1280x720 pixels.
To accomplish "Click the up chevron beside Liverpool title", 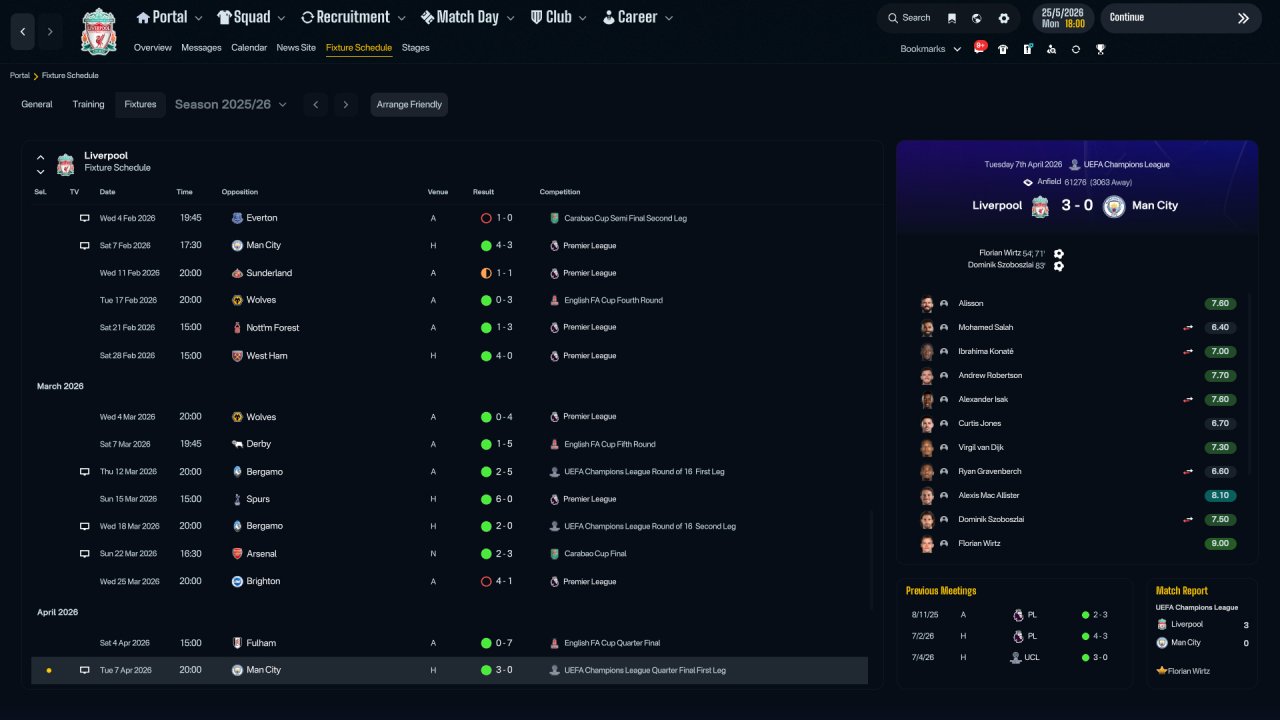I will click(41, 157).
